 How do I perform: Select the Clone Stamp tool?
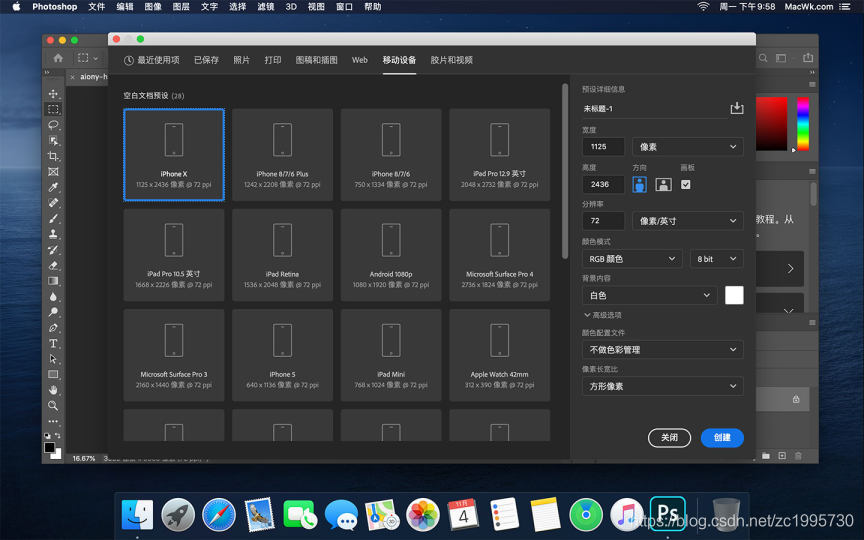(53, 234)
